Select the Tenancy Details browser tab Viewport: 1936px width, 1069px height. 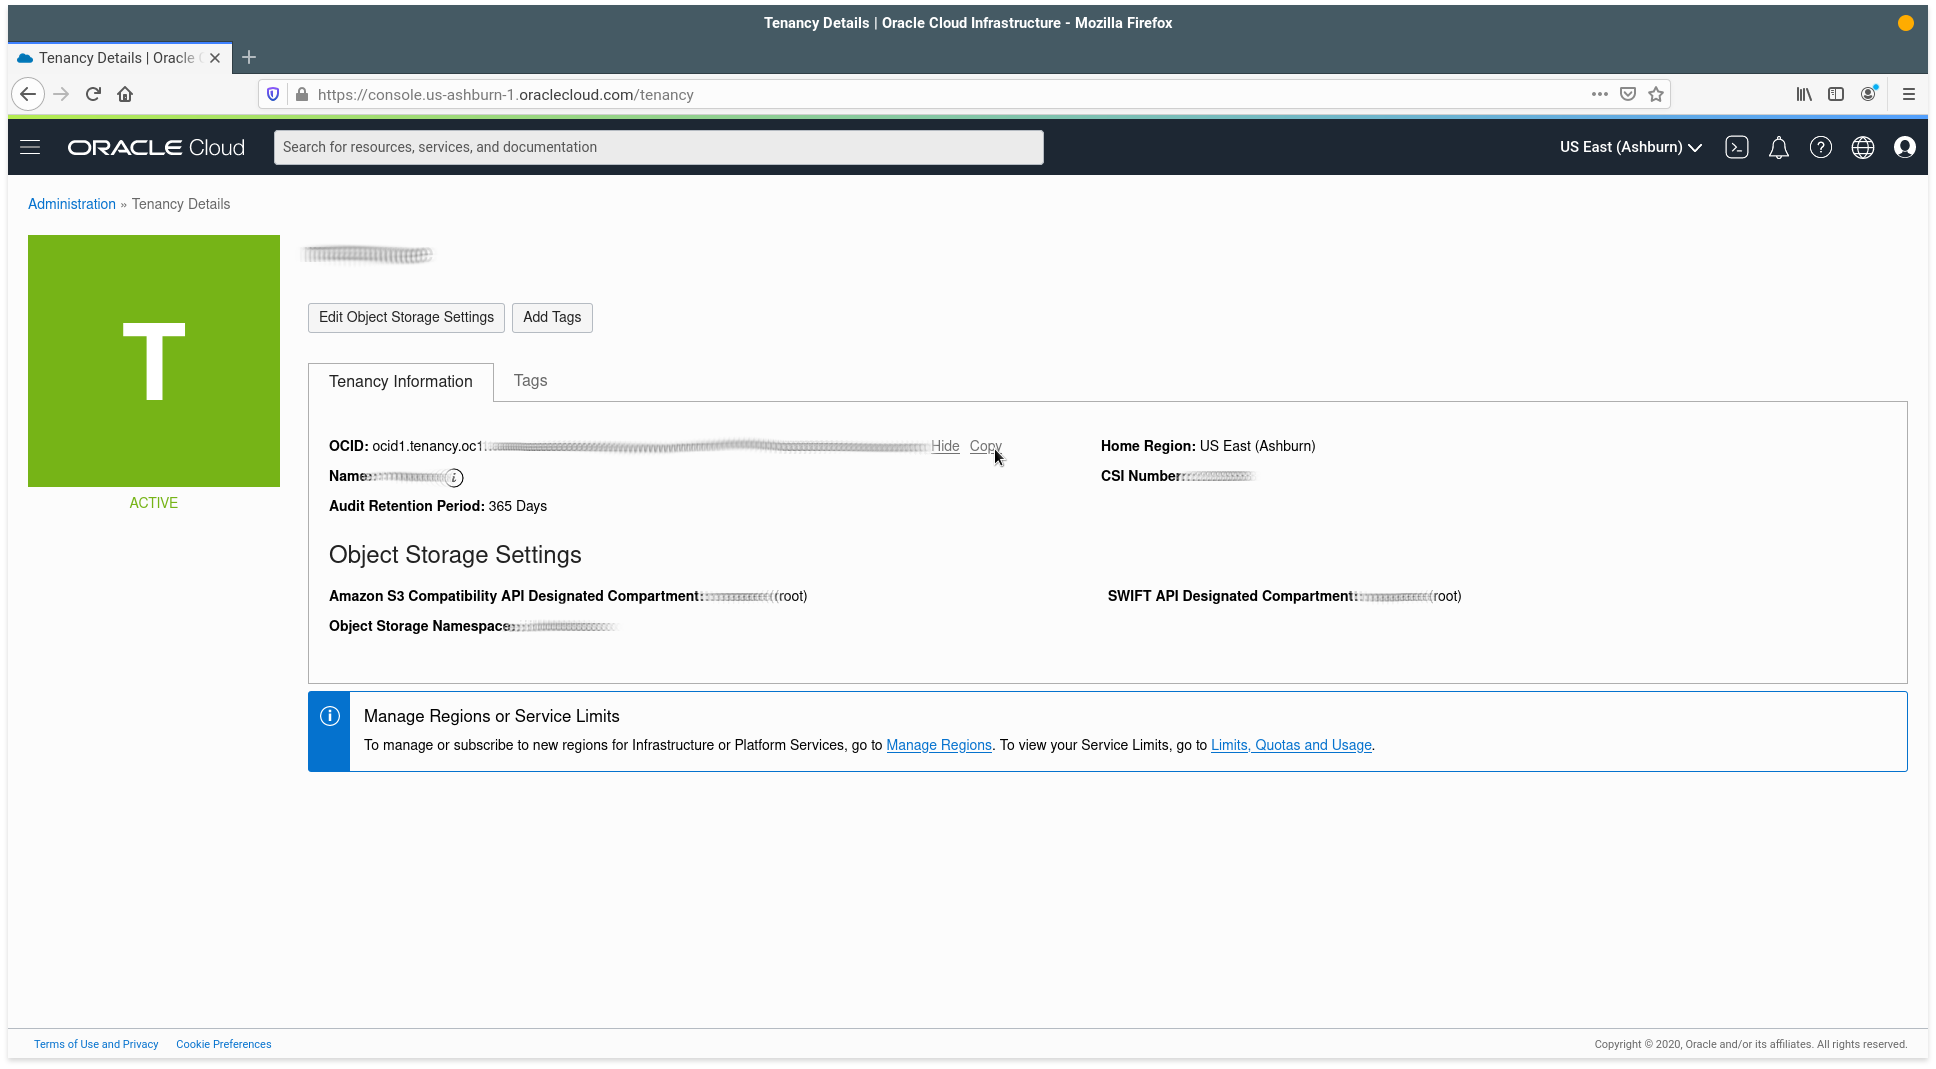click(x=120, y=58)
